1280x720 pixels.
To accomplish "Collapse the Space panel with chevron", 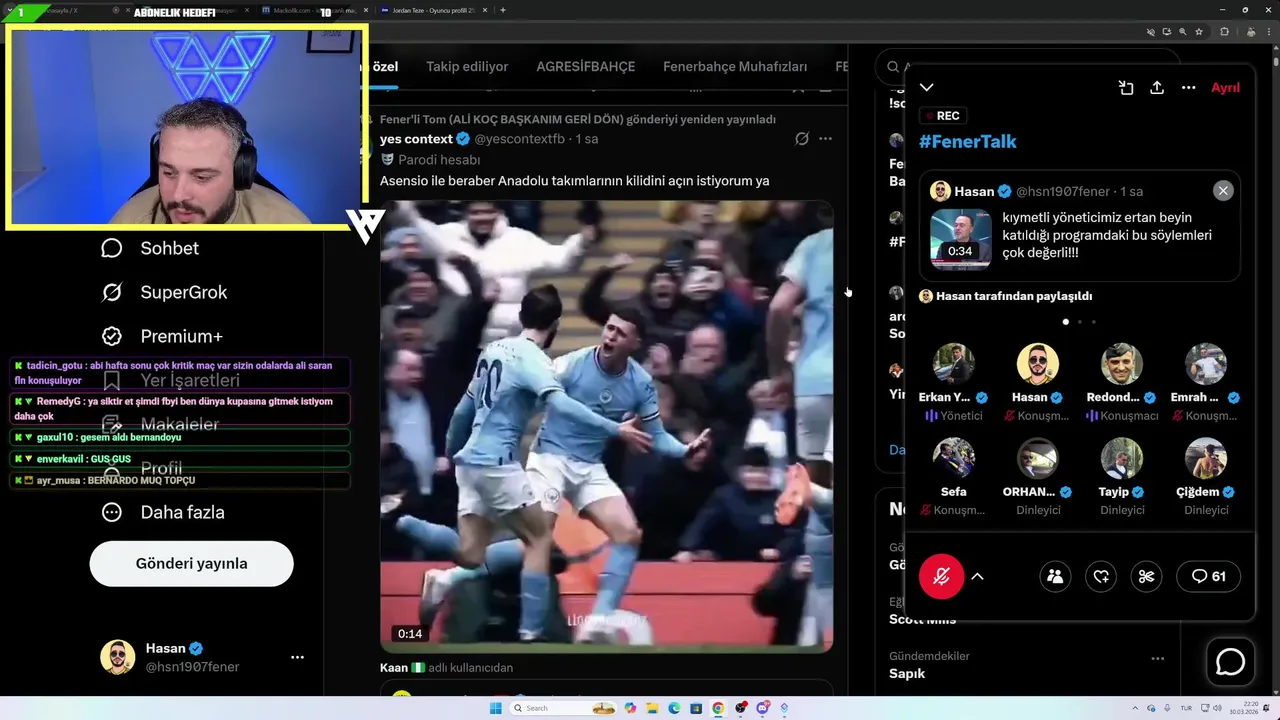I will click(927, 88).
